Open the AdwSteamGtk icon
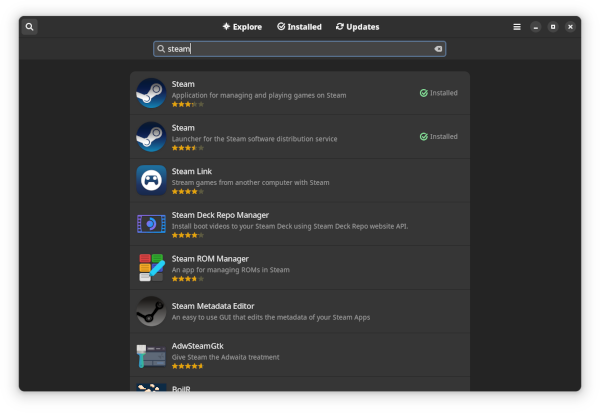Image resolution: width=600 pixels, height=413 pixels. [151, 356]
